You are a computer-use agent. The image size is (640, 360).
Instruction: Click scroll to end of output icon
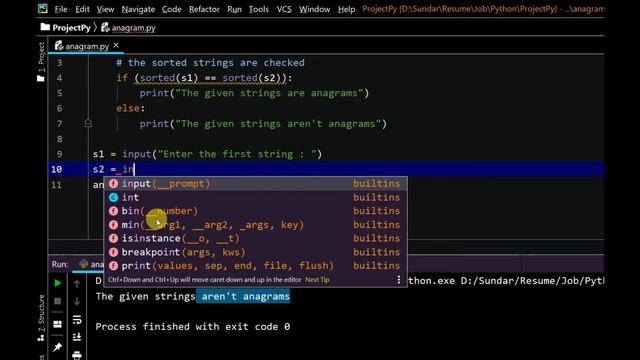(77, 337)
